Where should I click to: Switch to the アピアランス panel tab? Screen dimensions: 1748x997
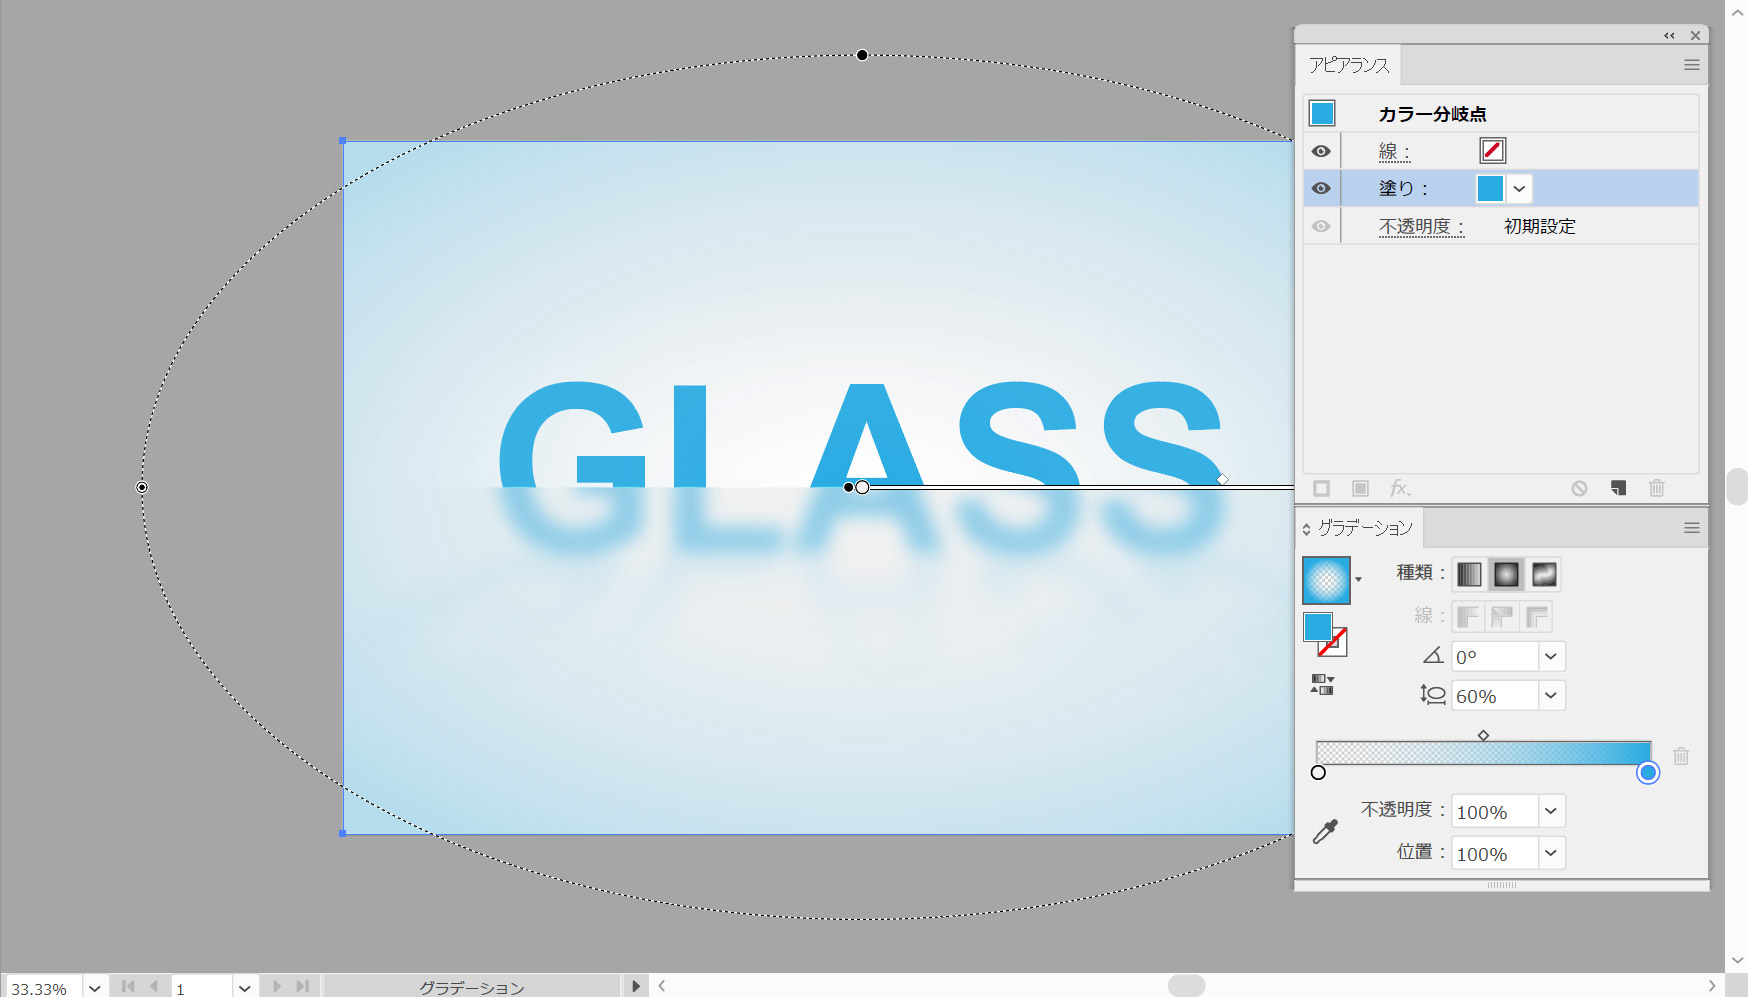[x=1349, y=65]
